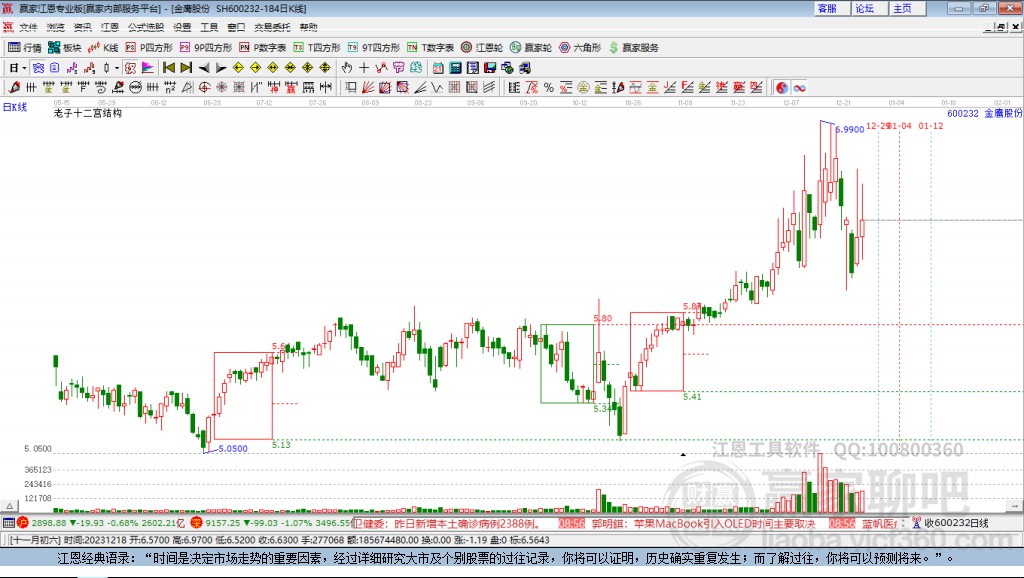Click the 5.0500 low price label
Viewport: 1024px width, 578px height.
(232, 449)
